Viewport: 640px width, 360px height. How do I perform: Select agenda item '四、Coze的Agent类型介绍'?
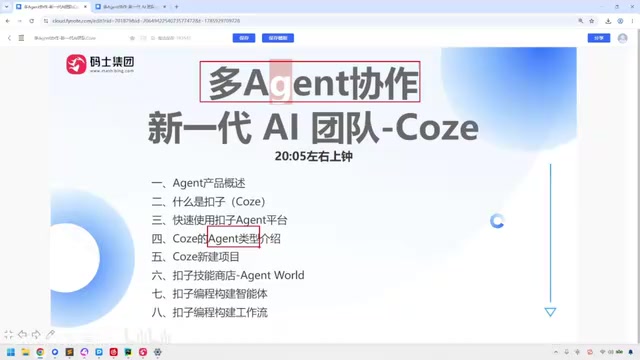tap(216, 238)
